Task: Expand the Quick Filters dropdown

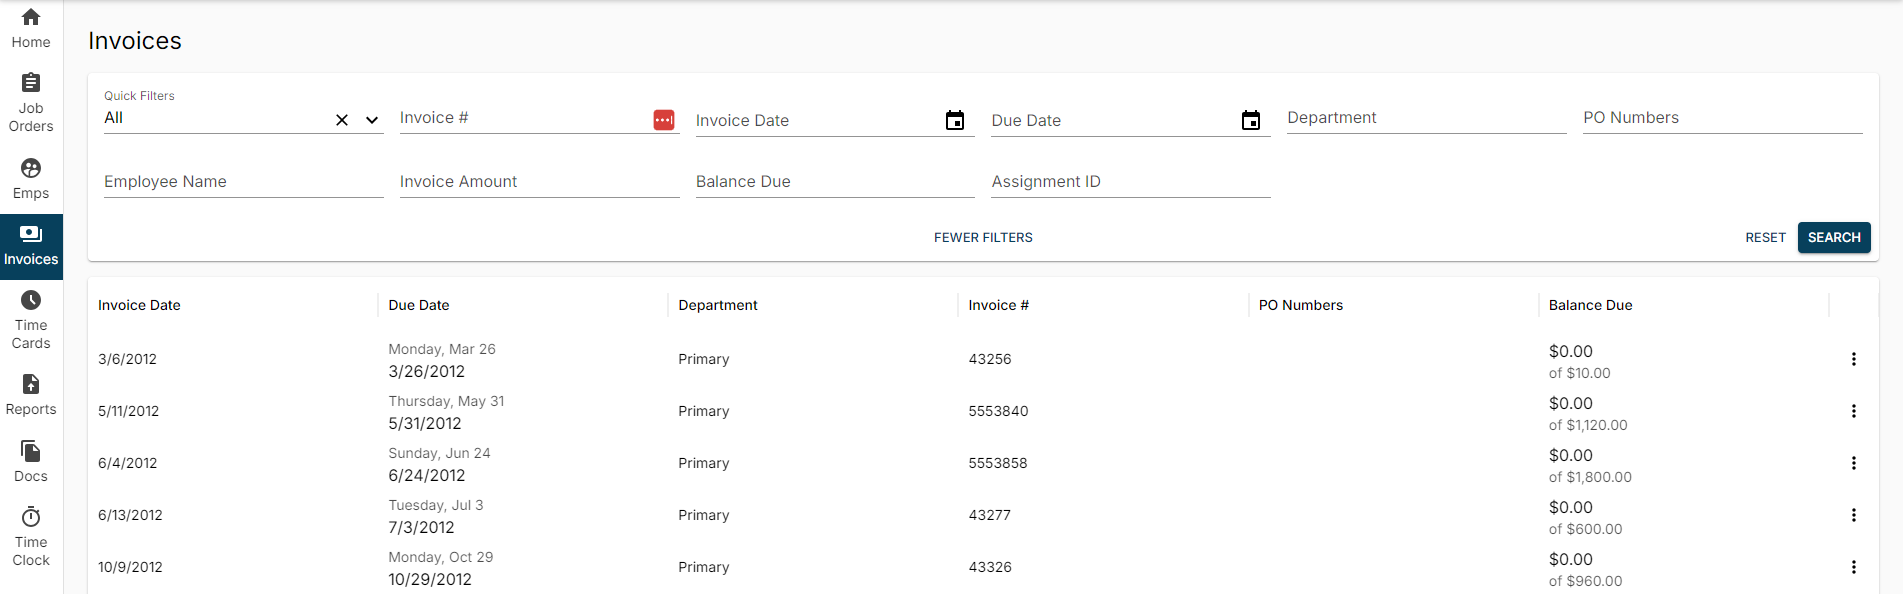Action: [372, 120]
